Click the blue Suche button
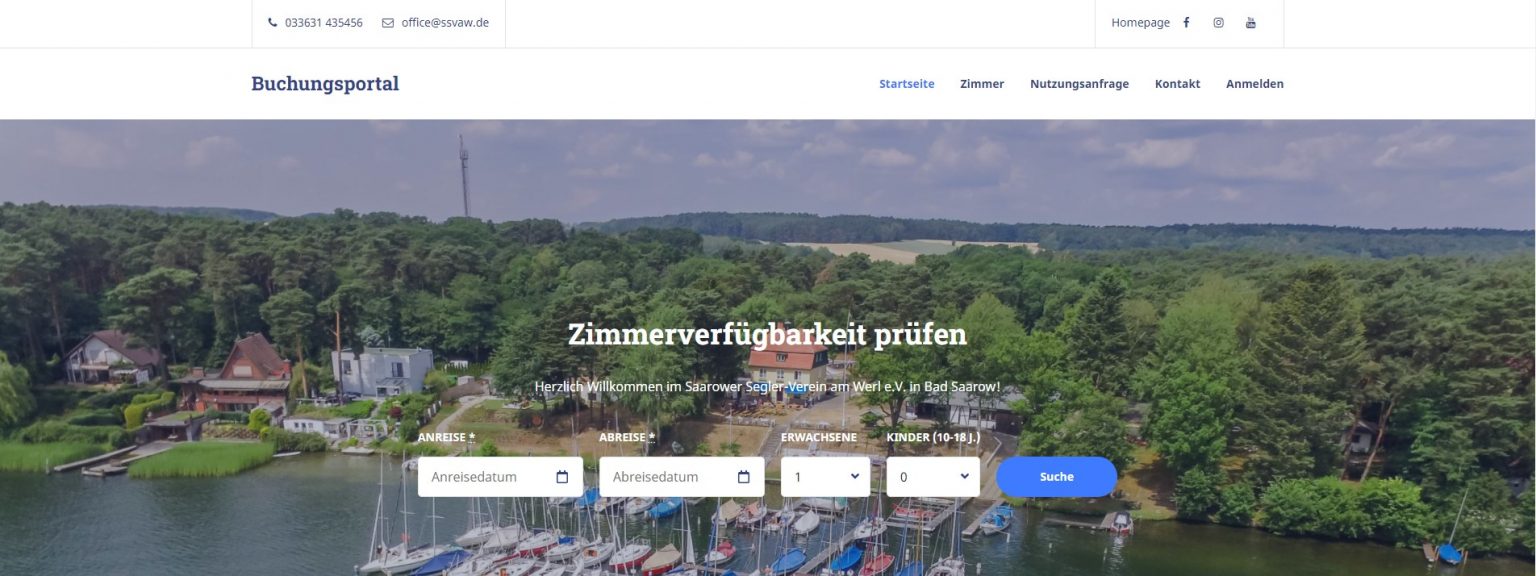The width and height of the screenshot is (1536, 576). point(1056,477)
